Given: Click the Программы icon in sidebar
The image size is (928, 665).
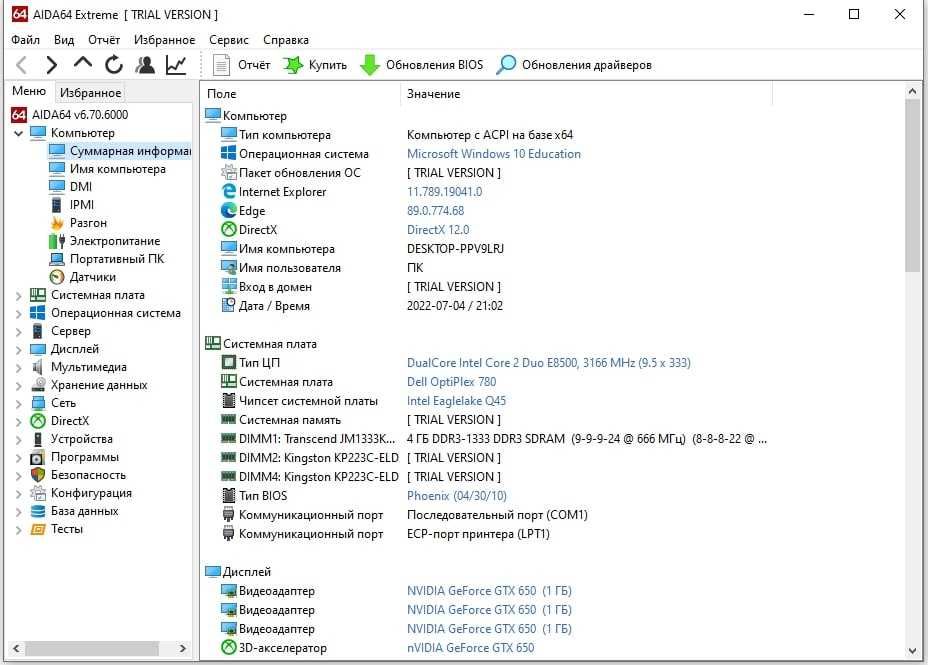Looking at the screenshot, I should (38, 457).
